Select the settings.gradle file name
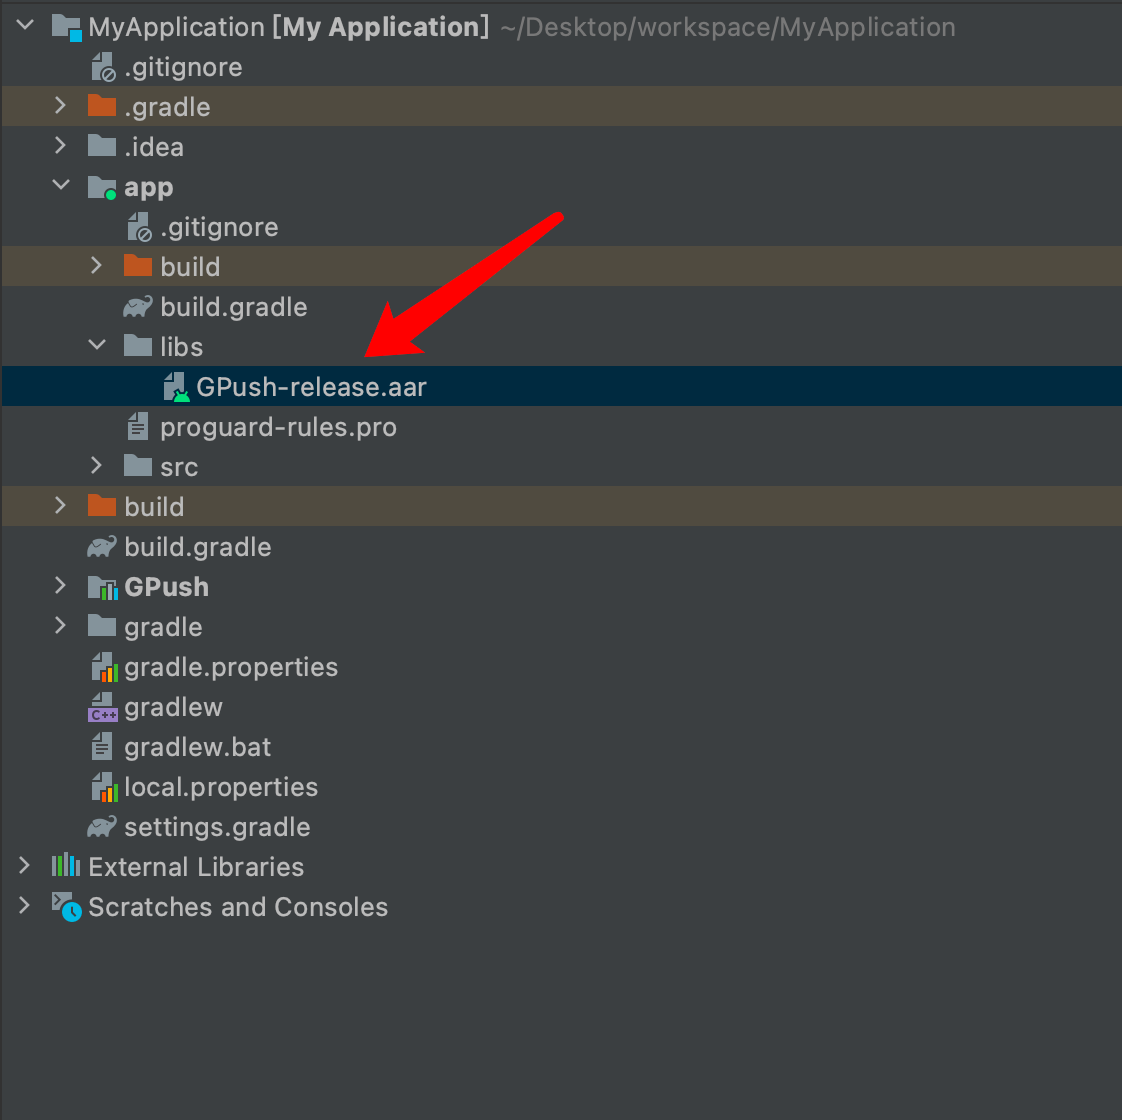Image resolution: width=1122 pixels, height=1120 pixels. (x=218, y=828)
